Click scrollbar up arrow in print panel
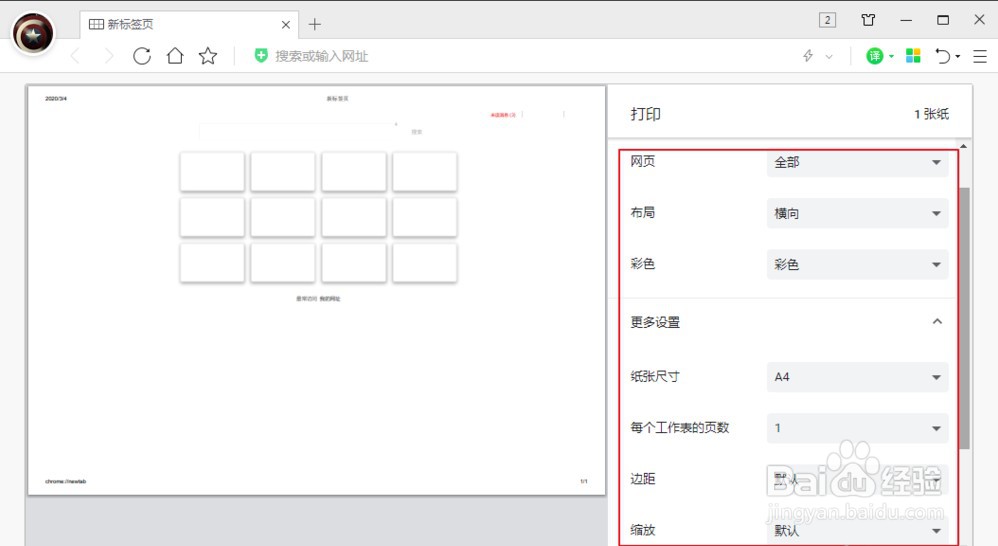 pyautogui.click(x=964, y=146)
